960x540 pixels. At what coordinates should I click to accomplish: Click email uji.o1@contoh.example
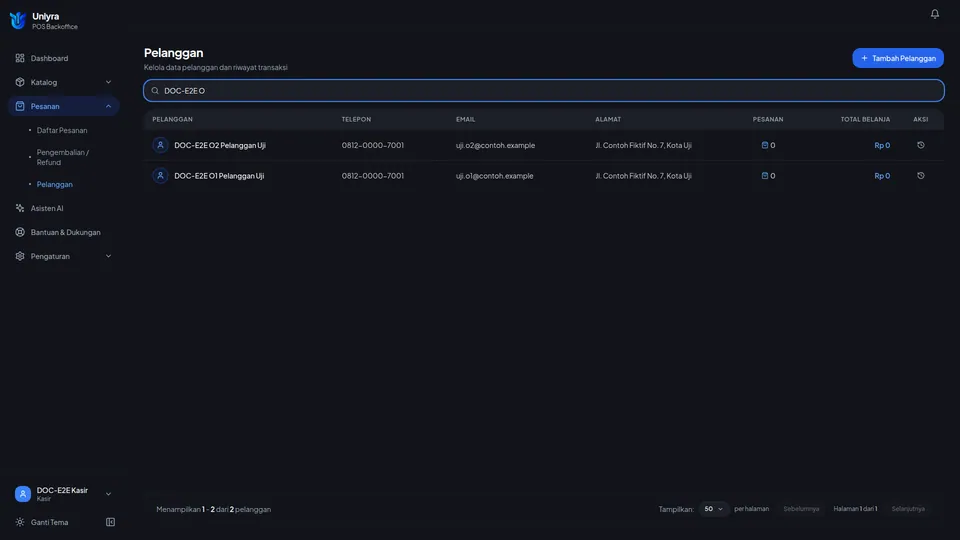(x=495, y=176)
